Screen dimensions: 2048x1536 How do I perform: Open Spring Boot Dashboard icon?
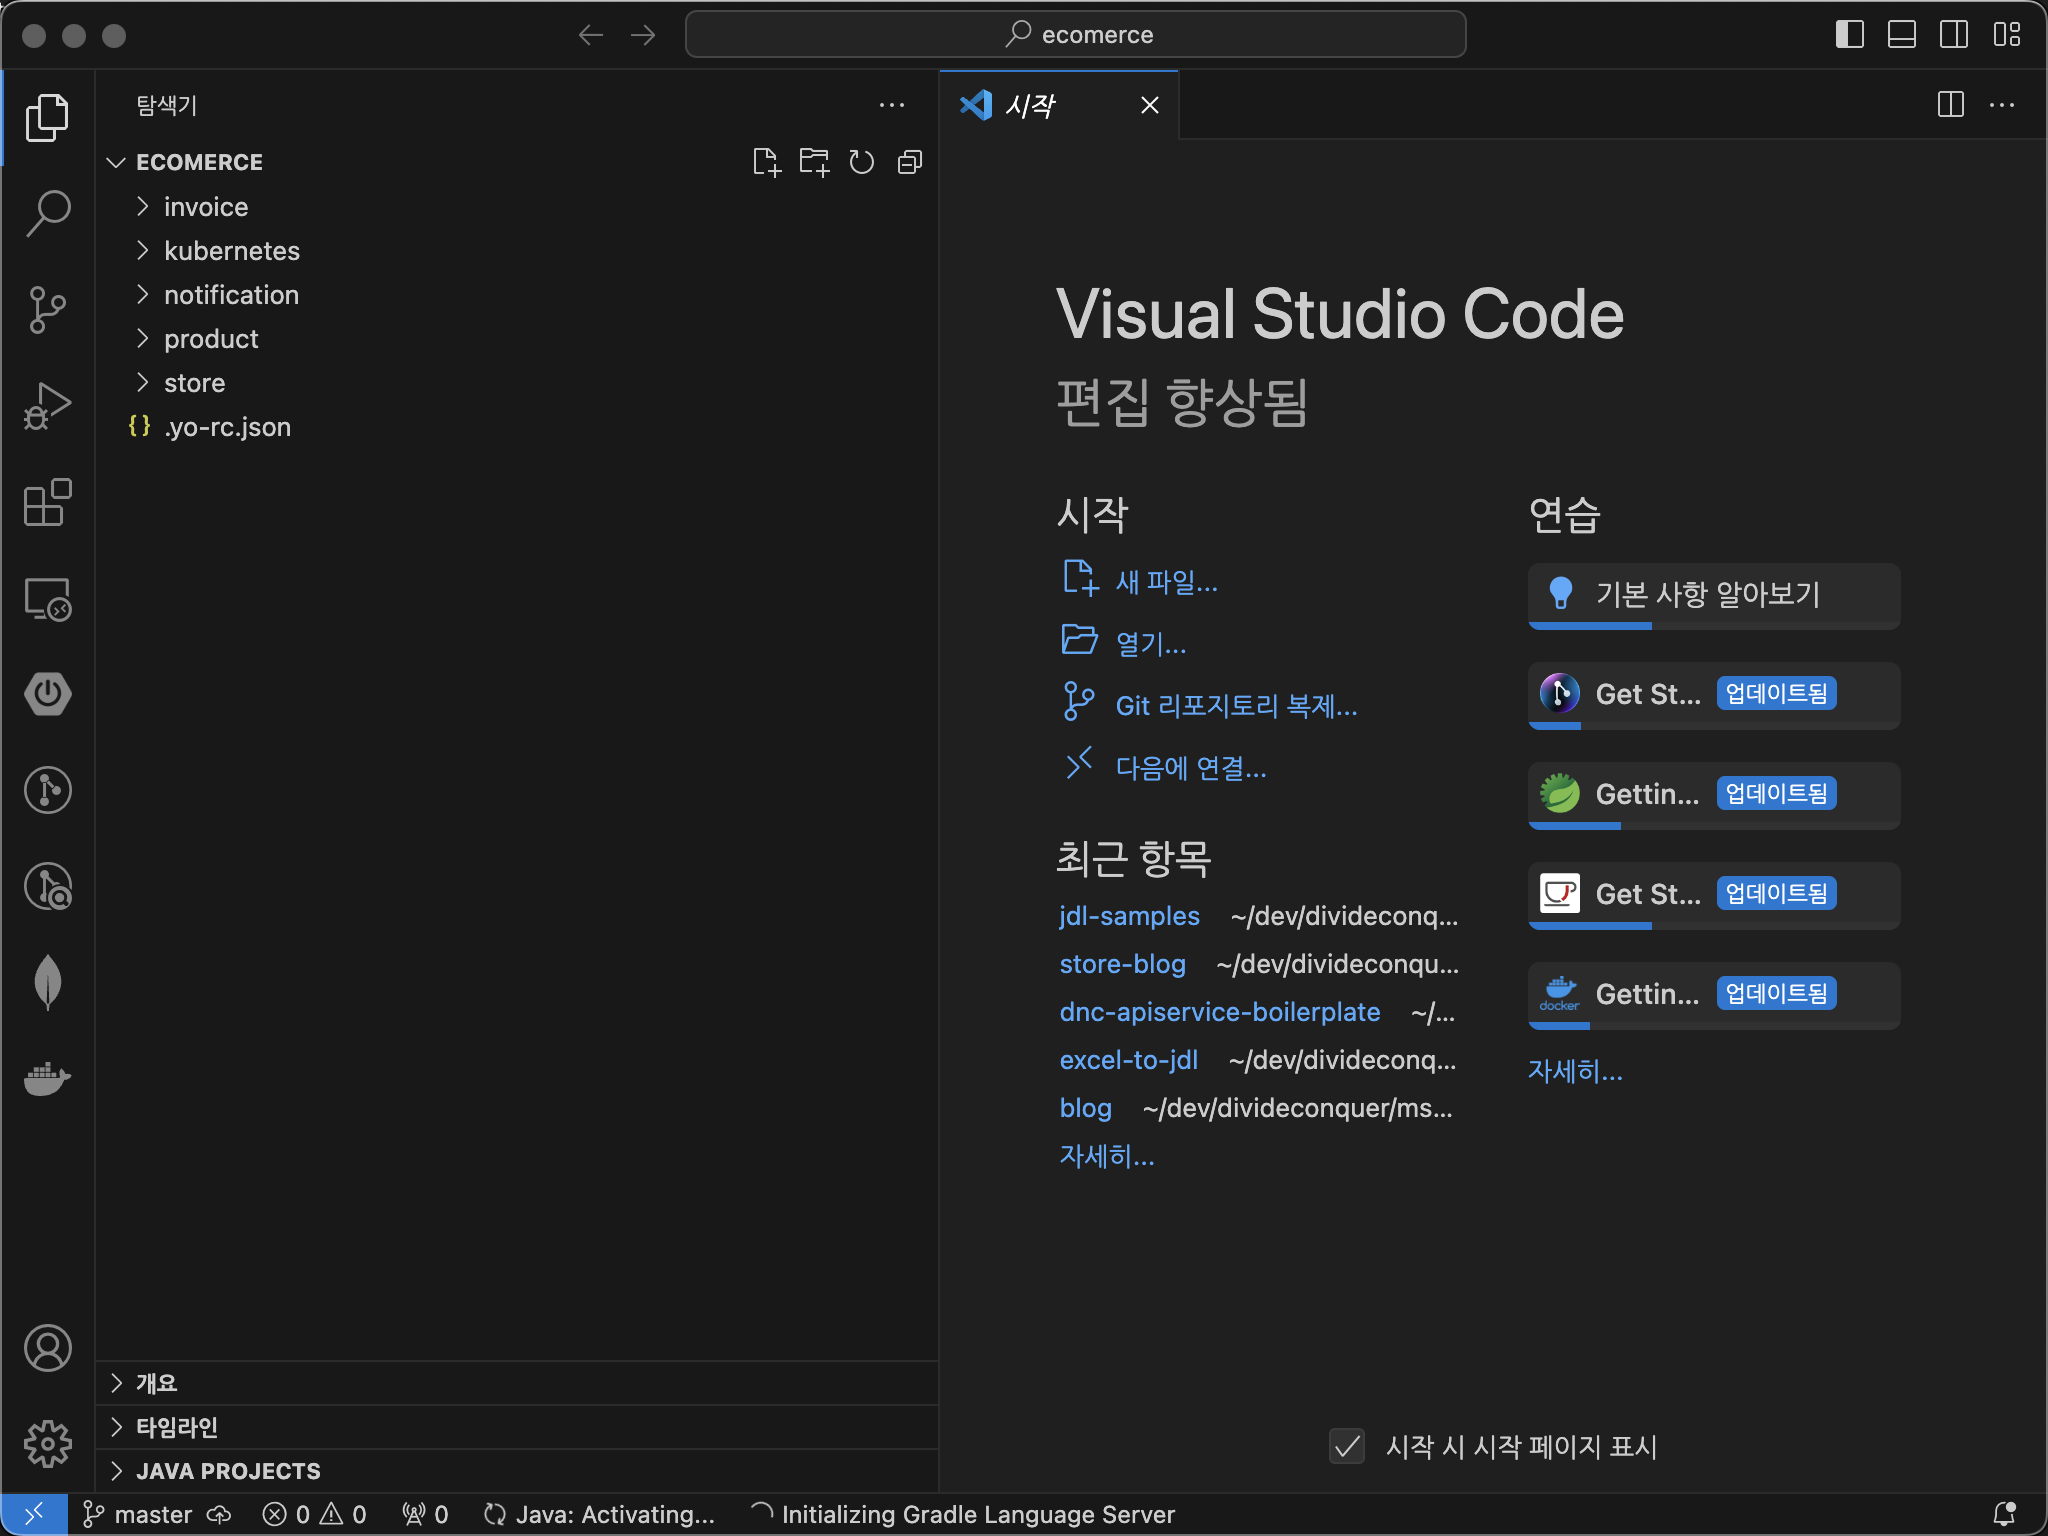click(47, 694)
